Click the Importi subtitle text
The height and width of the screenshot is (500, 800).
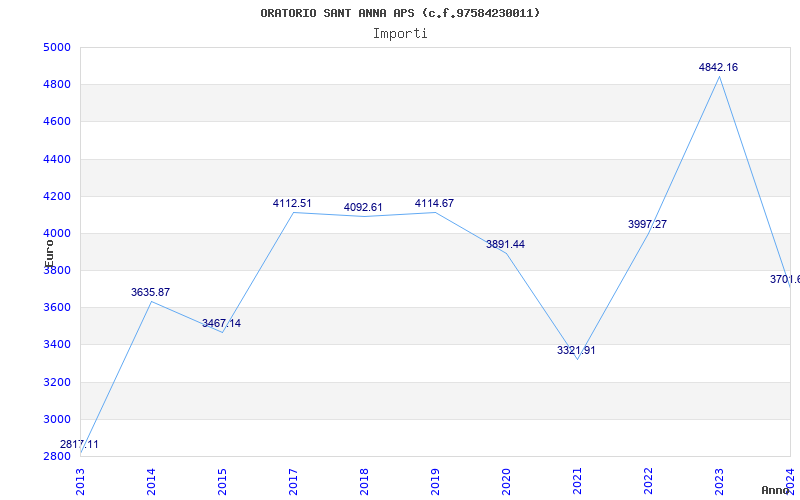coord(400,34)
